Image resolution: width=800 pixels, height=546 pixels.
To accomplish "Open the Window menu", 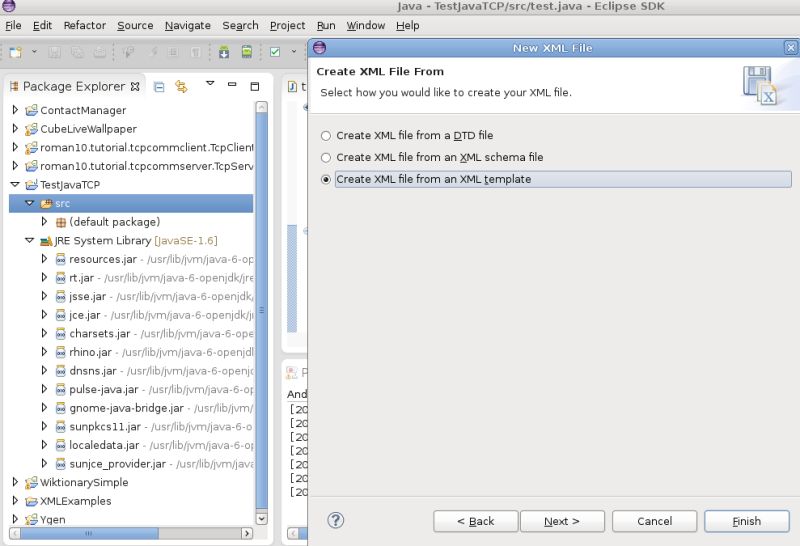I will click(x=366, y=26).
